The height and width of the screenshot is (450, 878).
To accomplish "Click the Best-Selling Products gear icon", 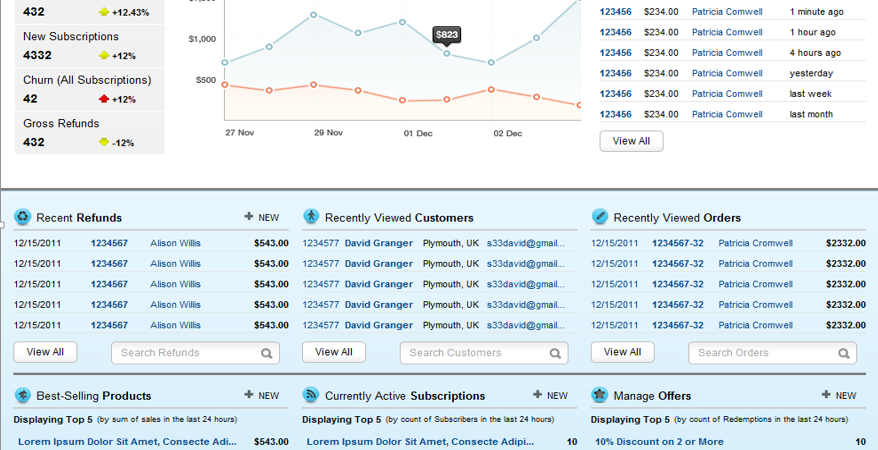I will [23, 395].
